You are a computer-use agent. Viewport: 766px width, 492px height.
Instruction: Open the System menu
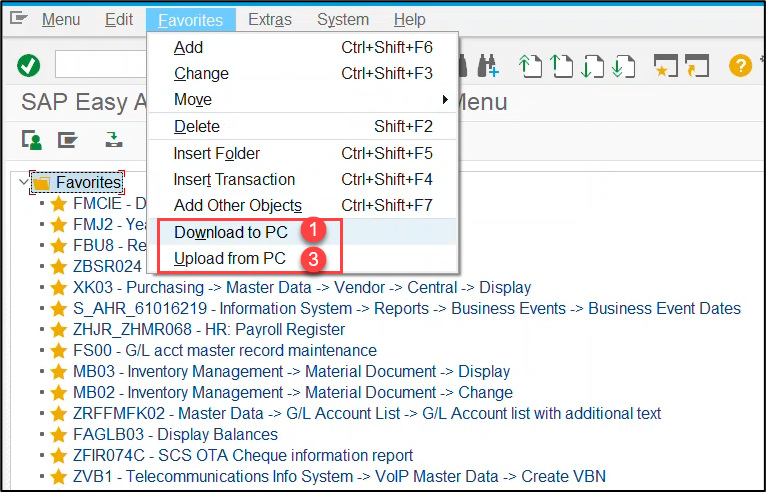(x=343, y=20)
